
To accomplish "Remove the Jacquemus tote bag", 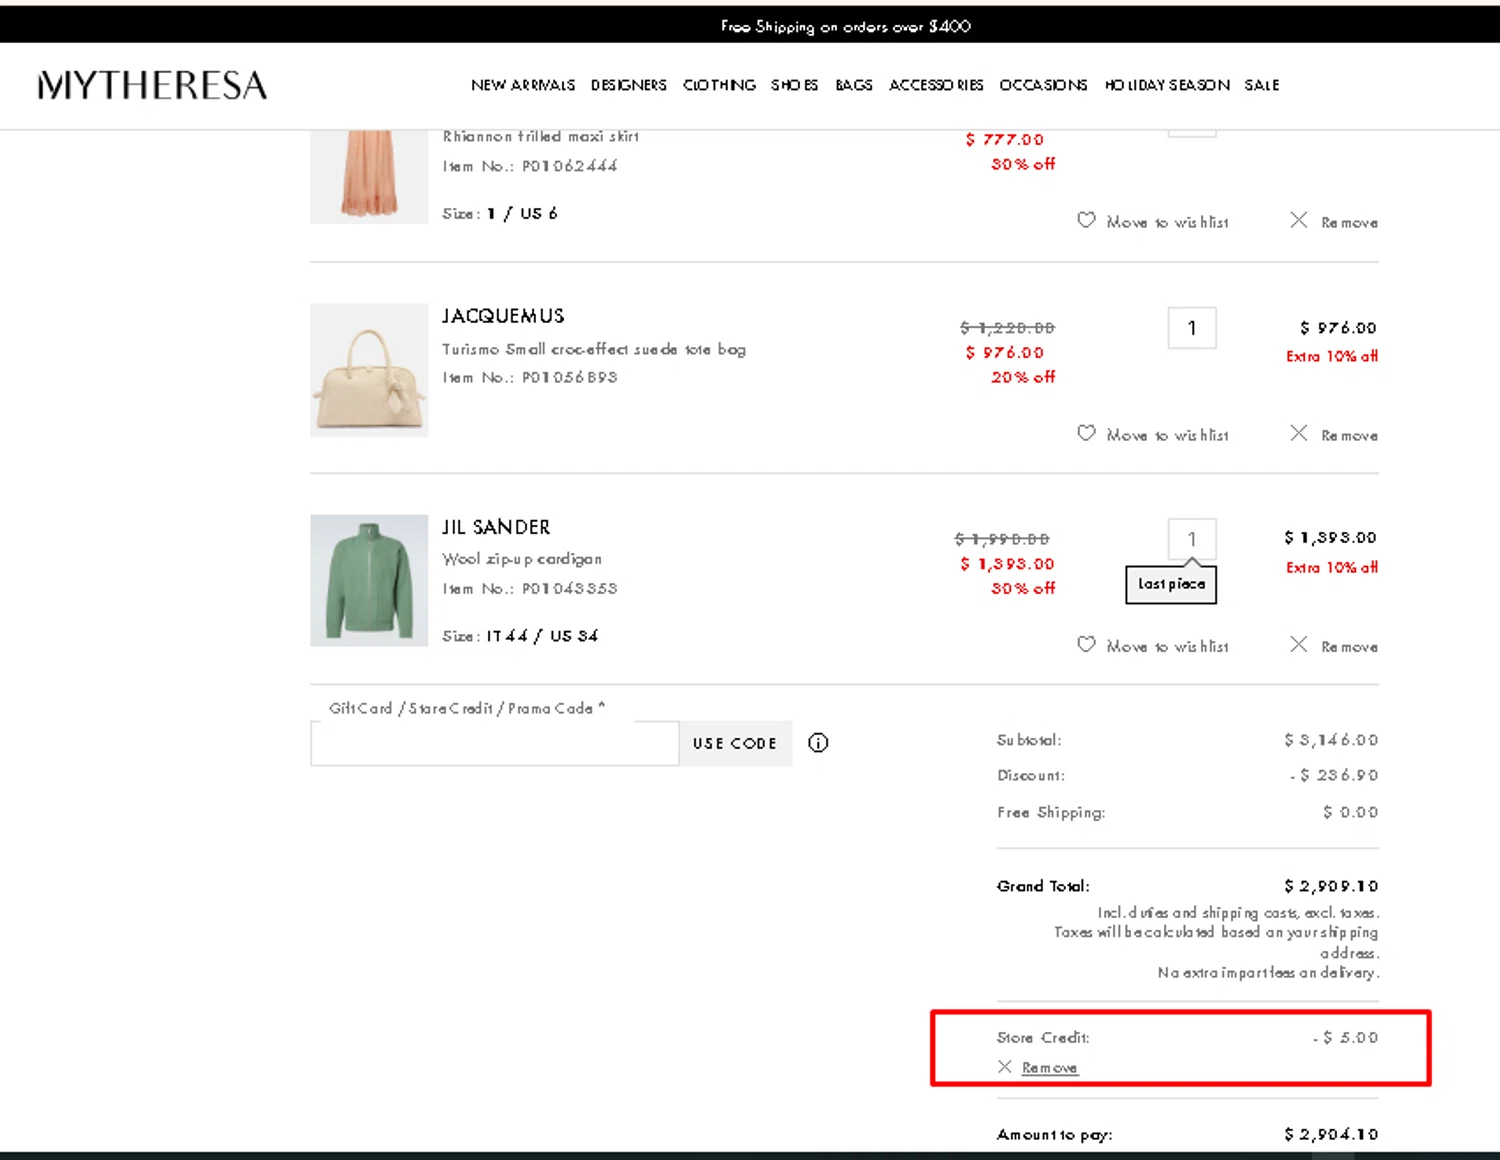I will [1349, 435].
